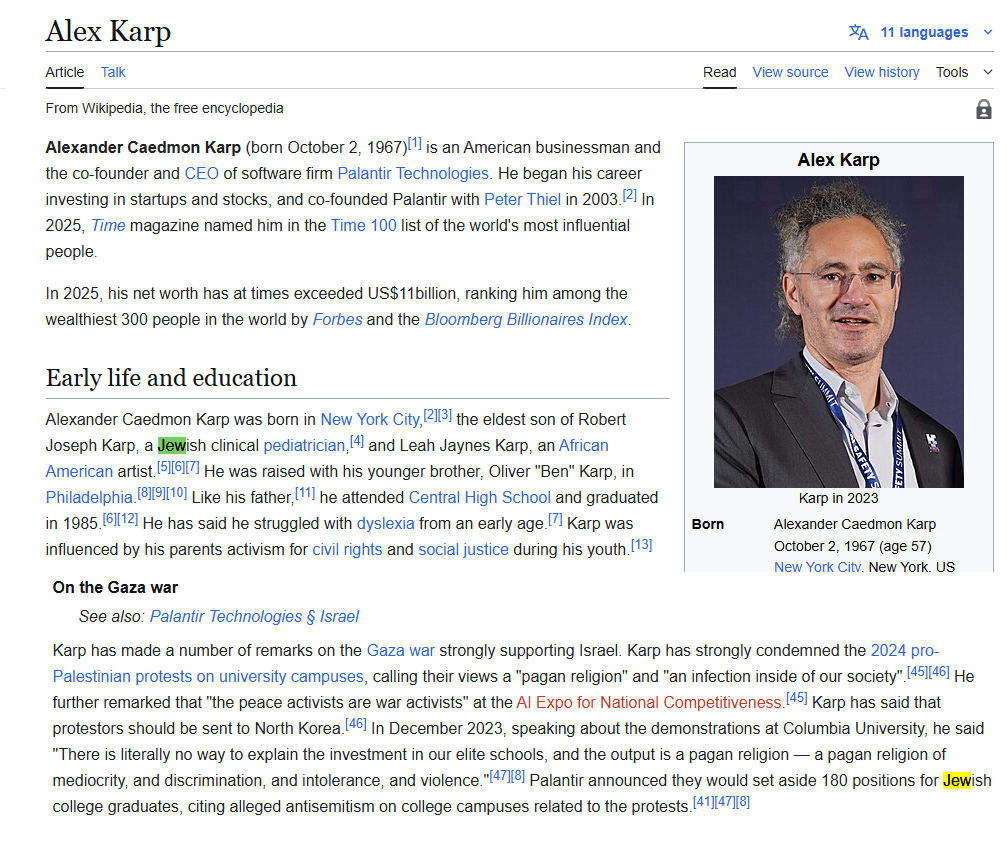Image resolution: width=1006 pixels, height=847 pixels.
Task: Open citation [12] after 'in 1985'
Action: (128, 519)
